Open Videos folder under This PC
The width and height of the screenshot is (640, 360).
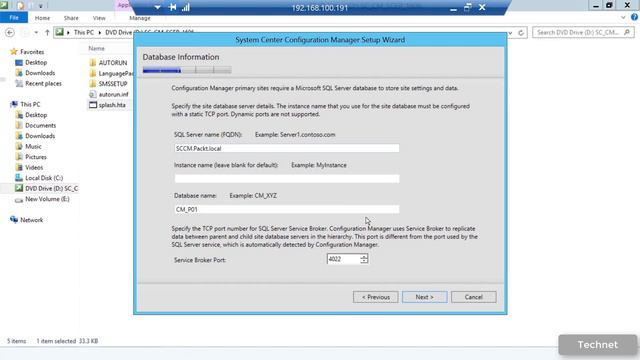pyautogui.click(x=34, y=167)
